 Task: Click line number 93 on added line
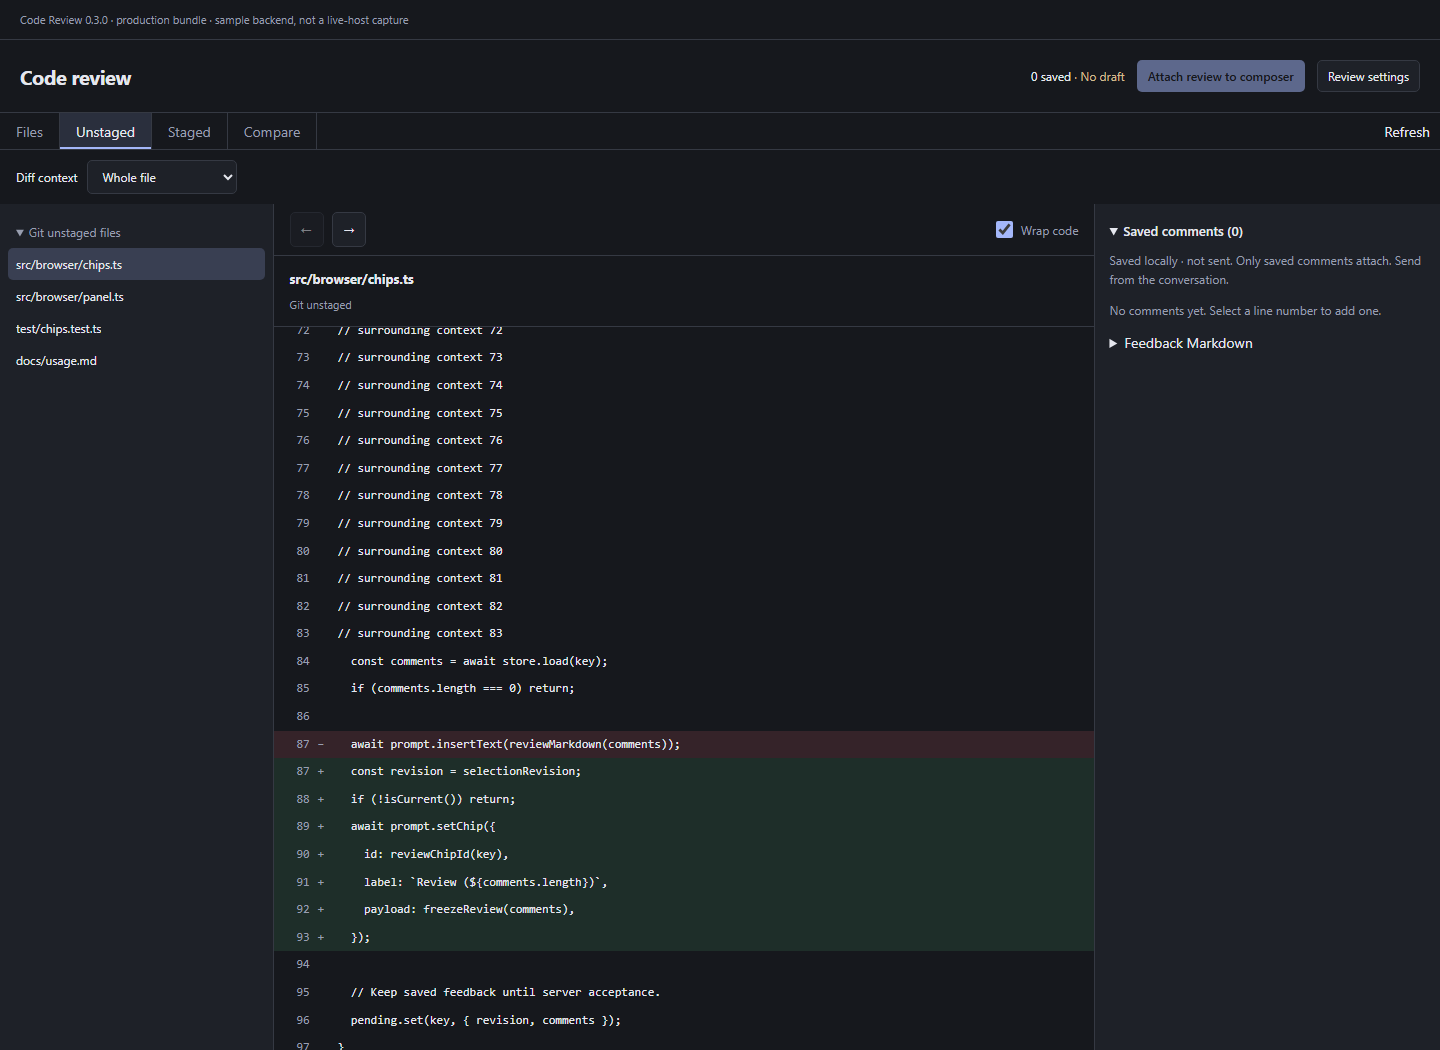point(302,937)
